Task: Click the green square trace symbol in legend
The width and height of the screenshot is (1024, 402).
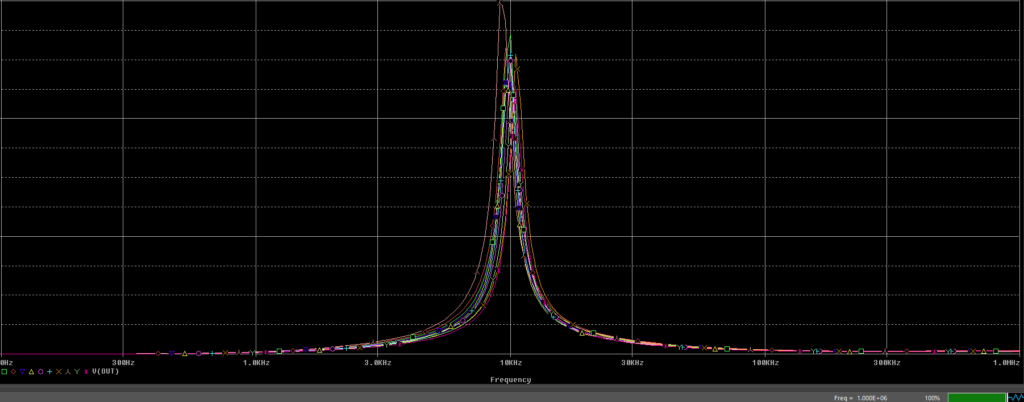Action: point(4,371)
